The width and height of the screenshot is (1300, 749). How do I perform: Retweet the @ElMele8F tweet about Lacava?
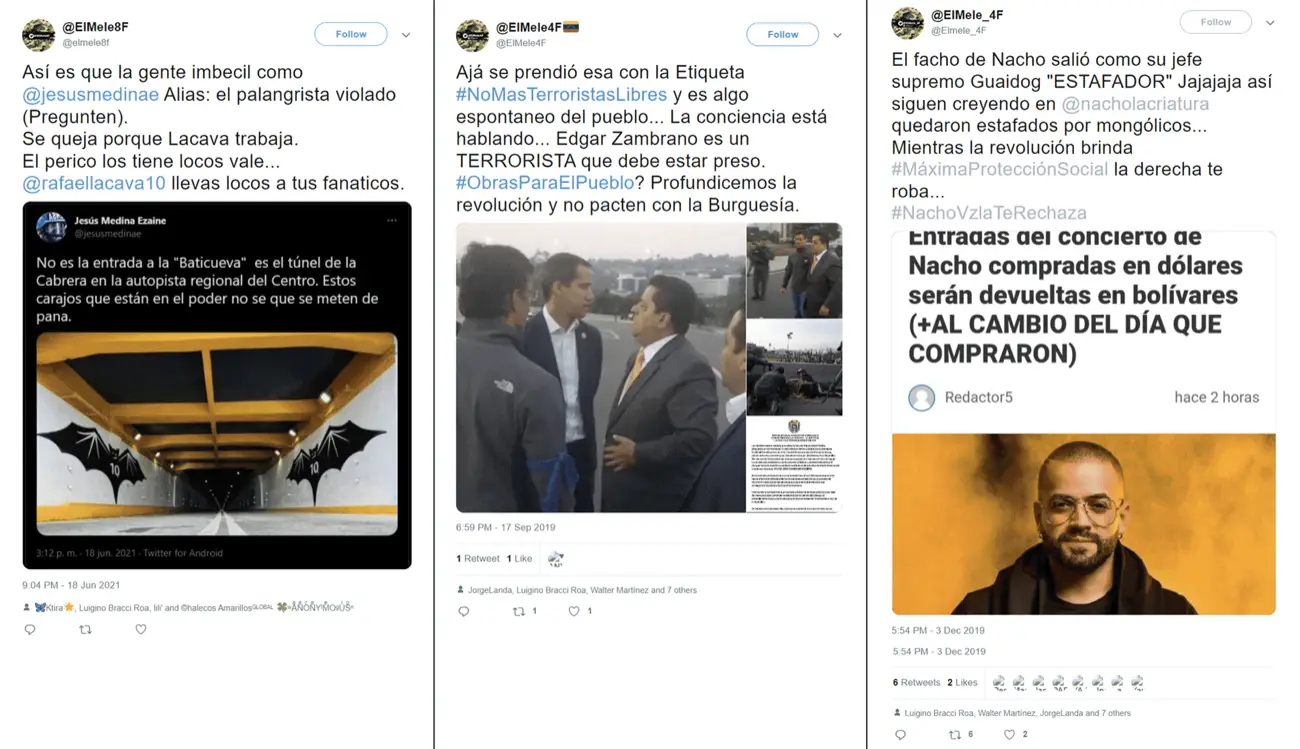(x=85, y=630)
